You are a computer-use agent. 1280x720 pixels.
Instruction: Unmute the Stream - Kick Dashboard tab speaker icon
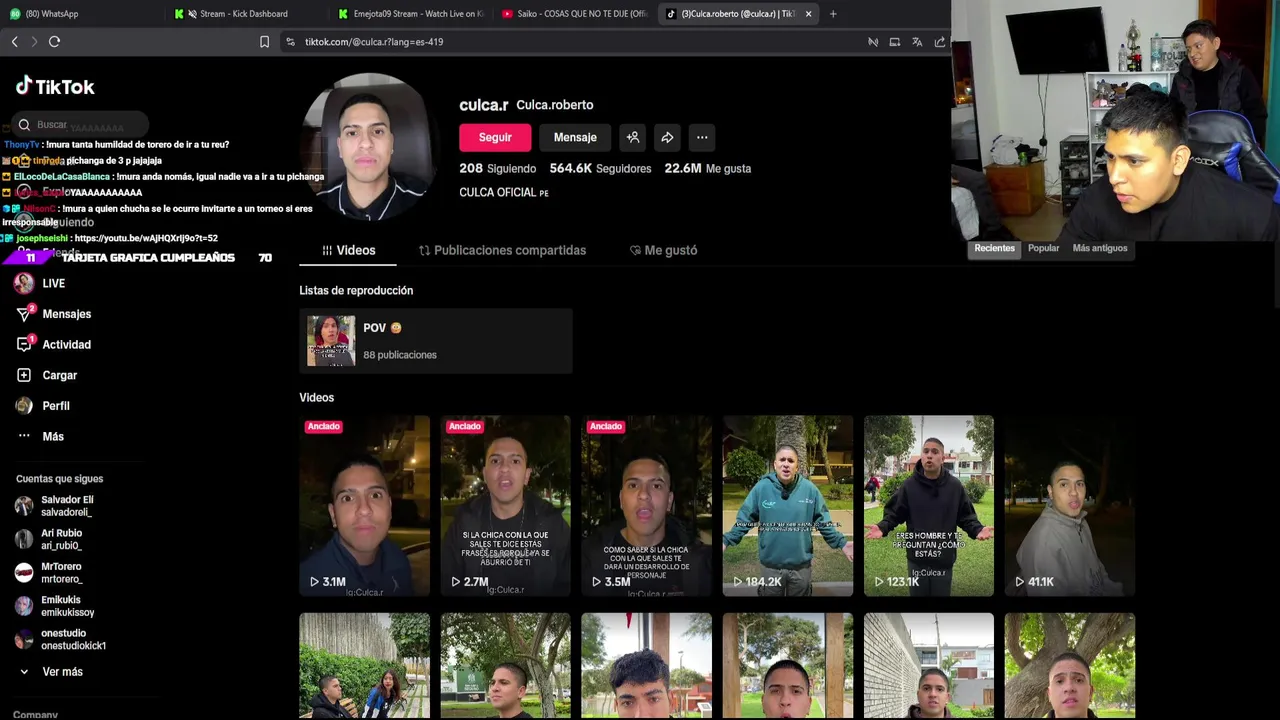192,14
